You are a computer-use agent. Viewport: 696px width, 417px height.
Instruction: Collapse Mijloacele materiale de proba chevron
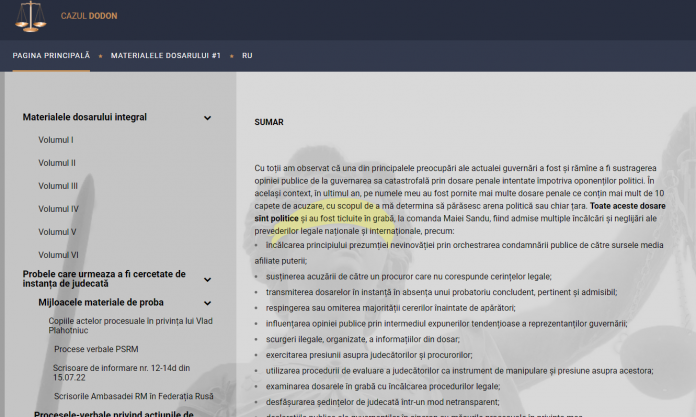coord(207,303)
